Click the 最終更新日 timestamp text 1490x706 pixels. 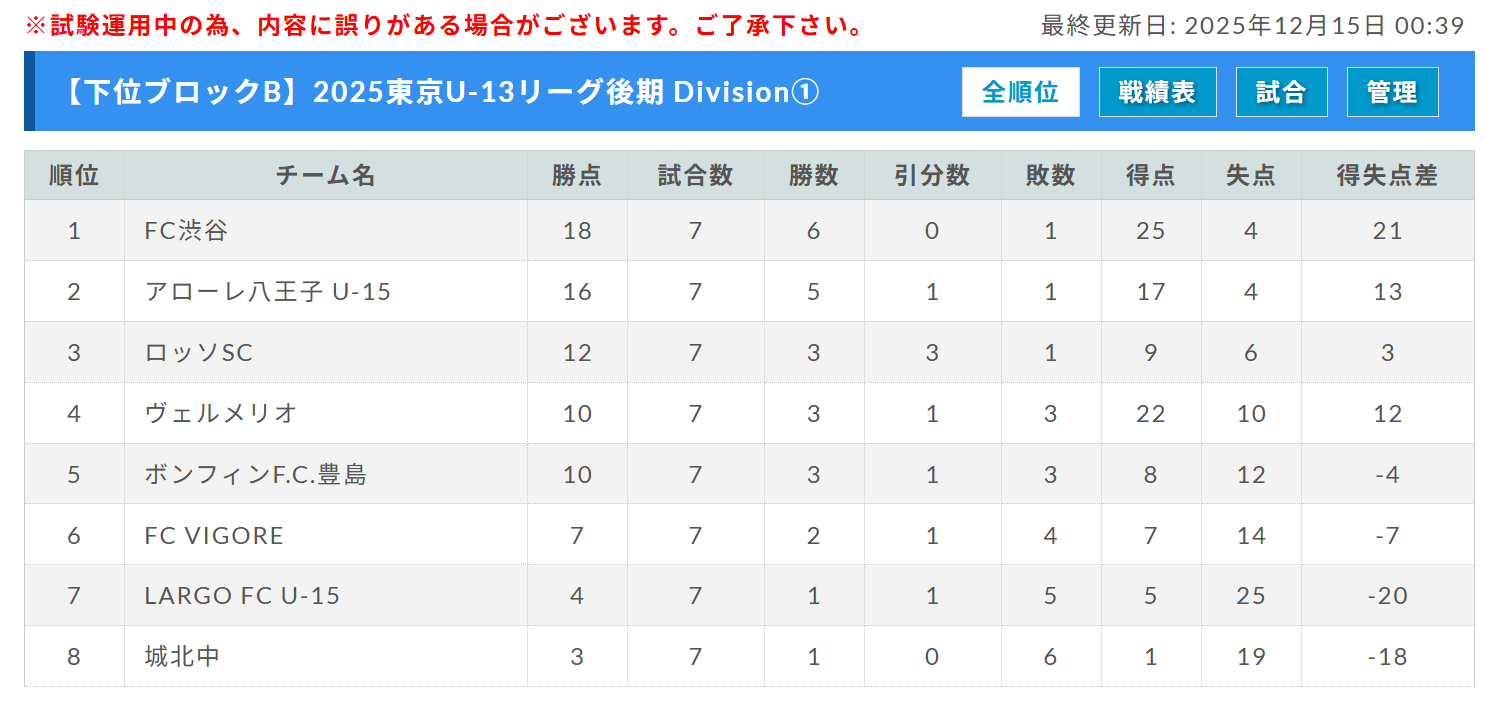click(x=1252, y=26)
